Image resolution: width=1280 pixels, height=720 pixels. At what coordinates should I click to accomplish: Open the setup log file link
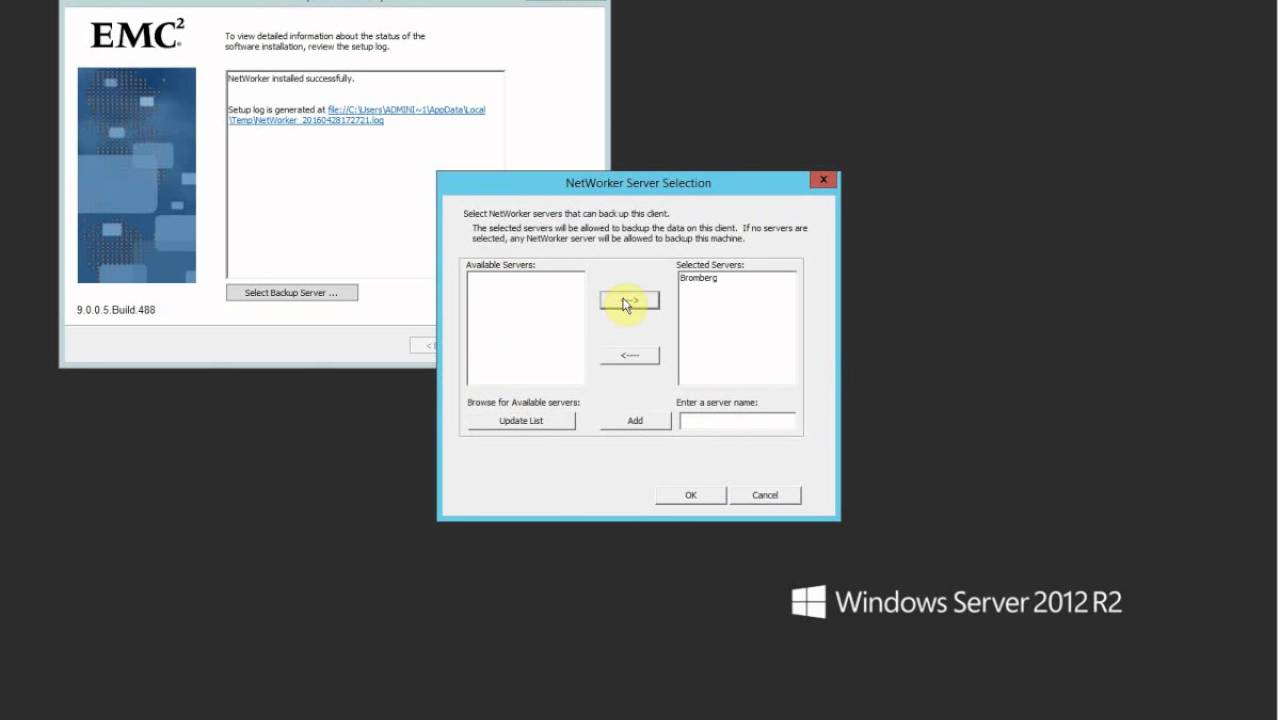356,115
